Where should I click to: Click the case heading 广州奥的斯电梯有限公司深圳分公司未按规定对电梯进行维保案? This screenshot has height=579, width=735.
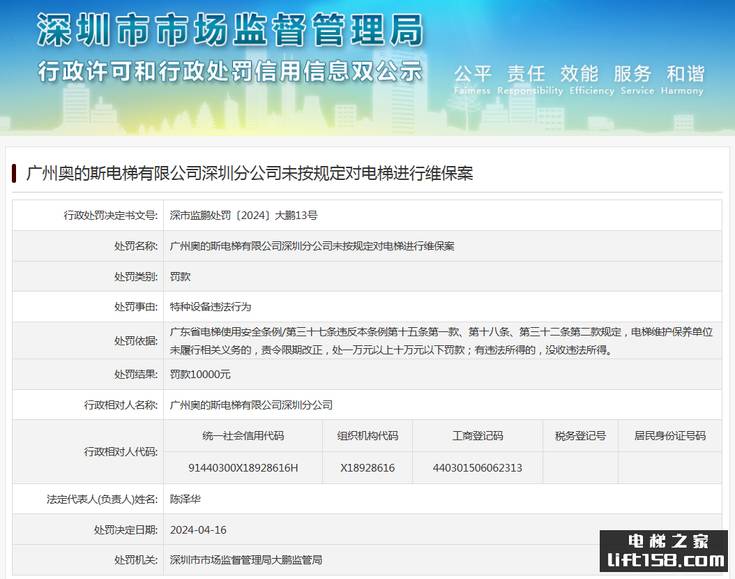coord(250,173)
